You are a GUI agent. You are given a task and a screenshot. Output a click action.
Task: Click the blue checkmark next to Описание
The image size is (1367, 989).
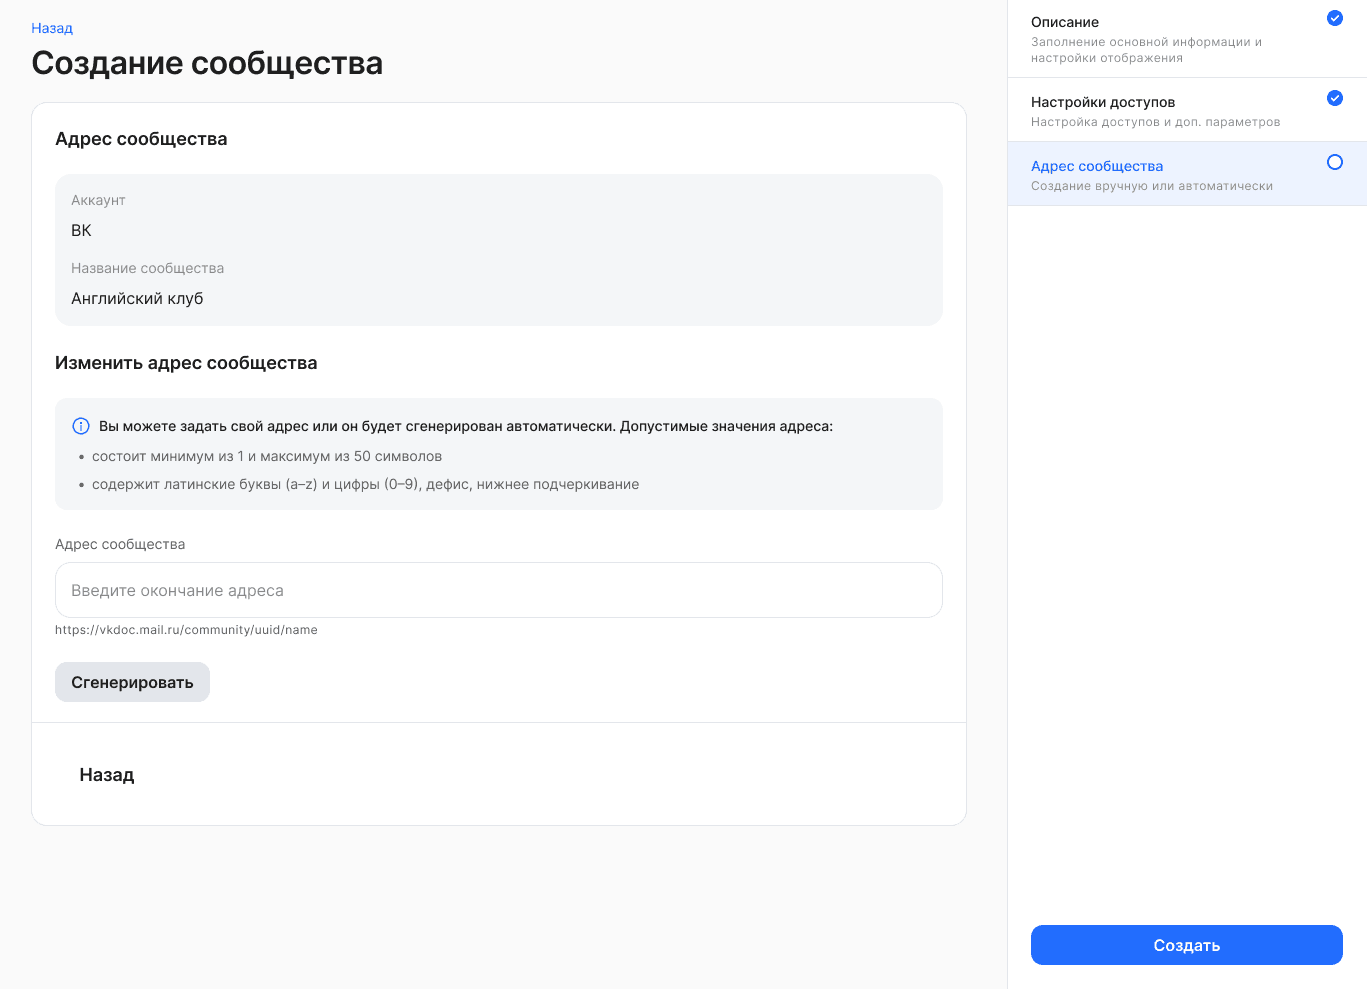[1333, 18]
